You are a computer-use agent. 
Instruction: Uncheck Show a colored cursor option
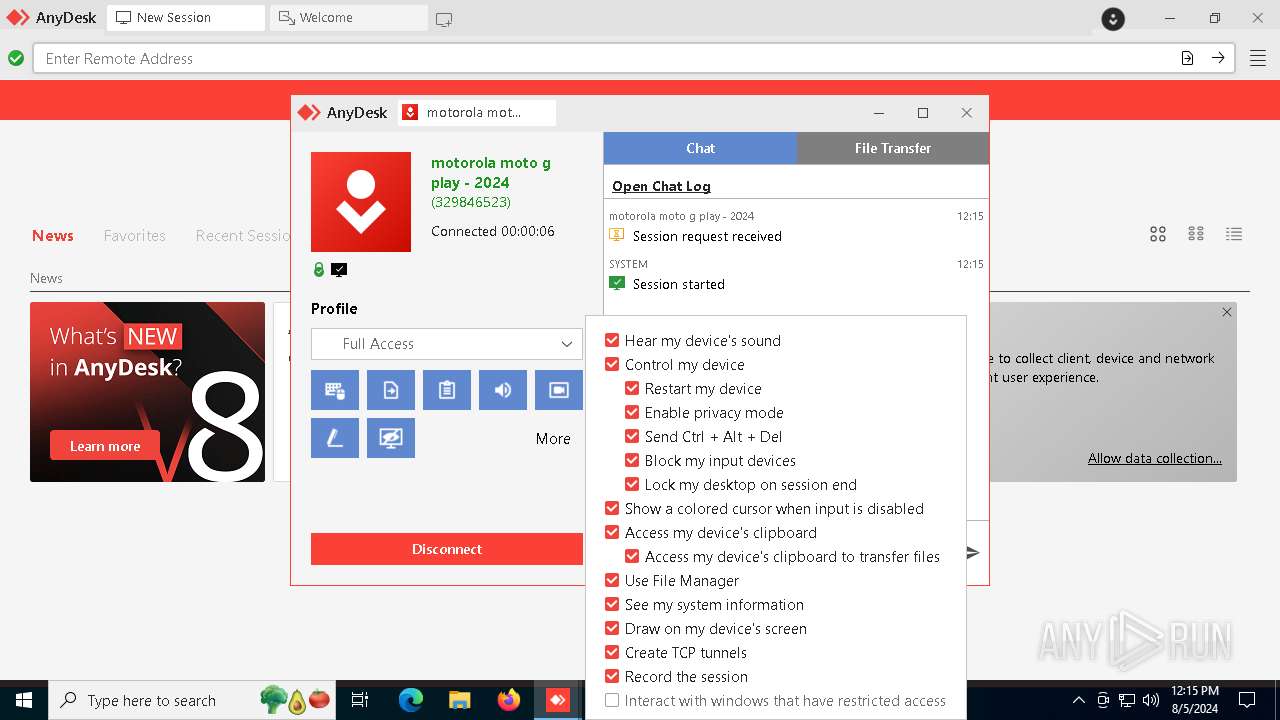(612, 508)
